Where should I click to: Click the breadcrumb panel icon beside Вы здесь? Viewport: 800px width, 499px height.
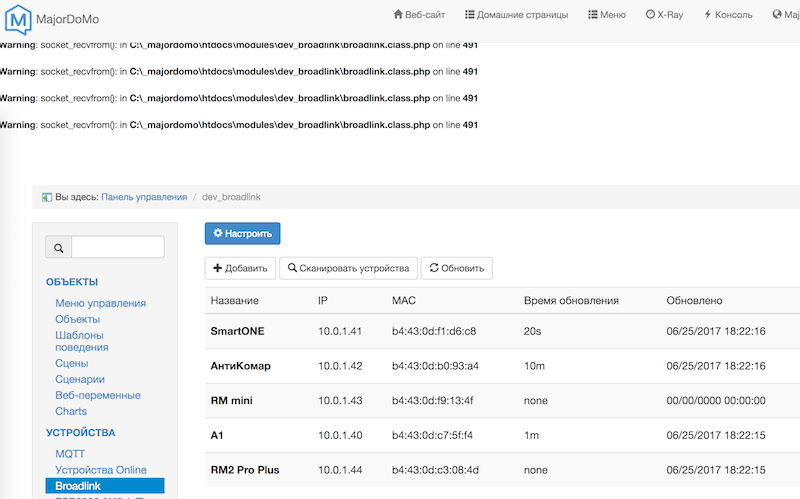[x=46, y=197]
